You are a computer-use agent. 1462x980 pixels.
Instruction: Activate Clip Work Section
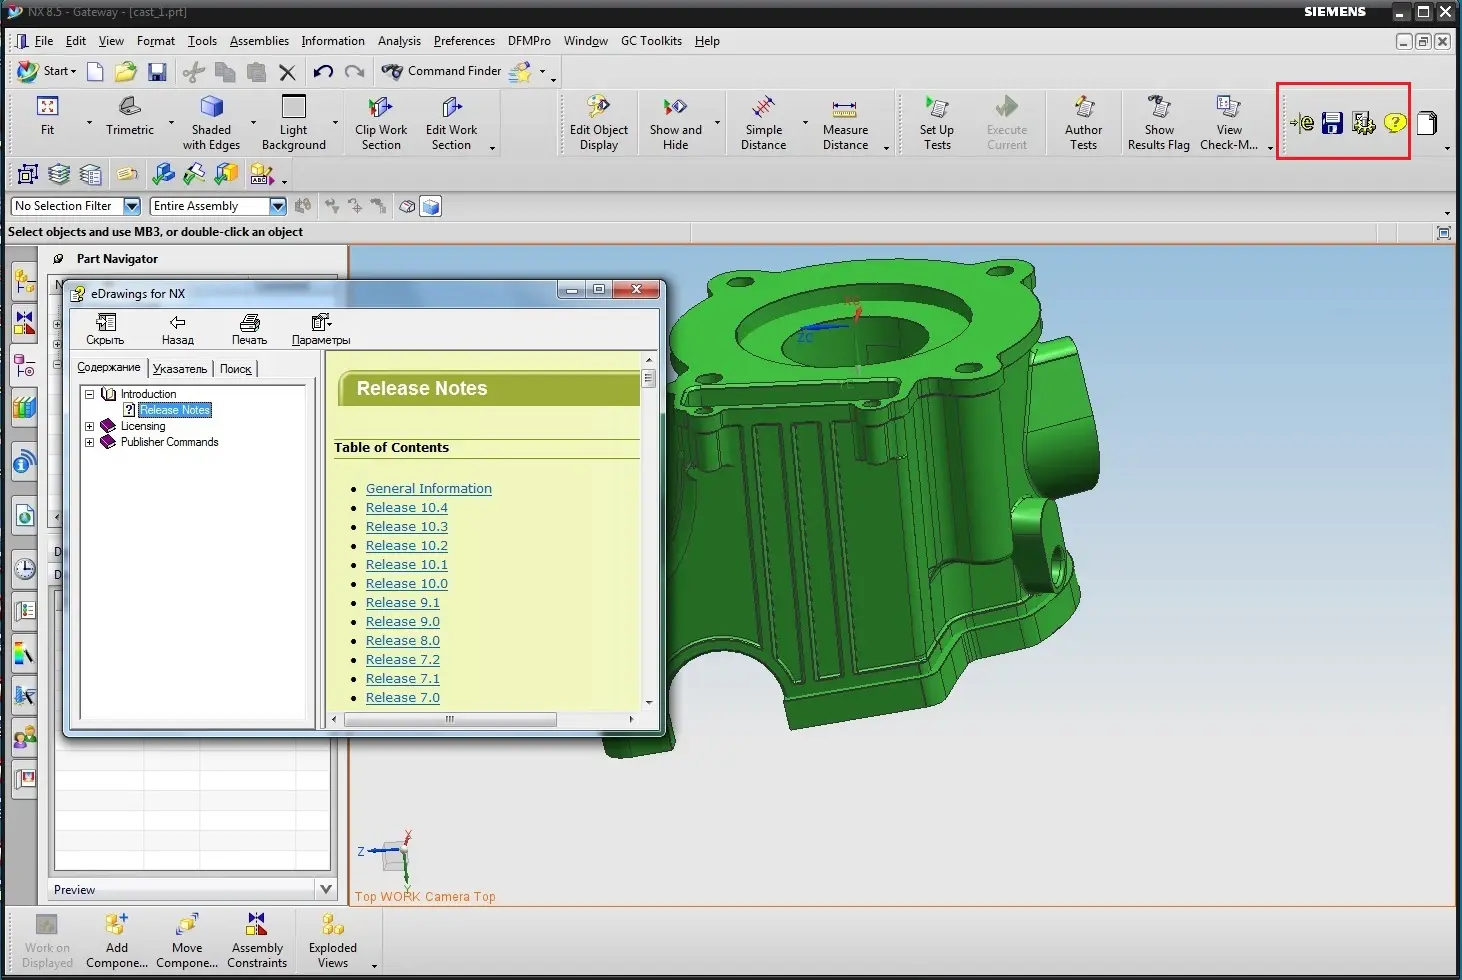[x=381, y=123]
